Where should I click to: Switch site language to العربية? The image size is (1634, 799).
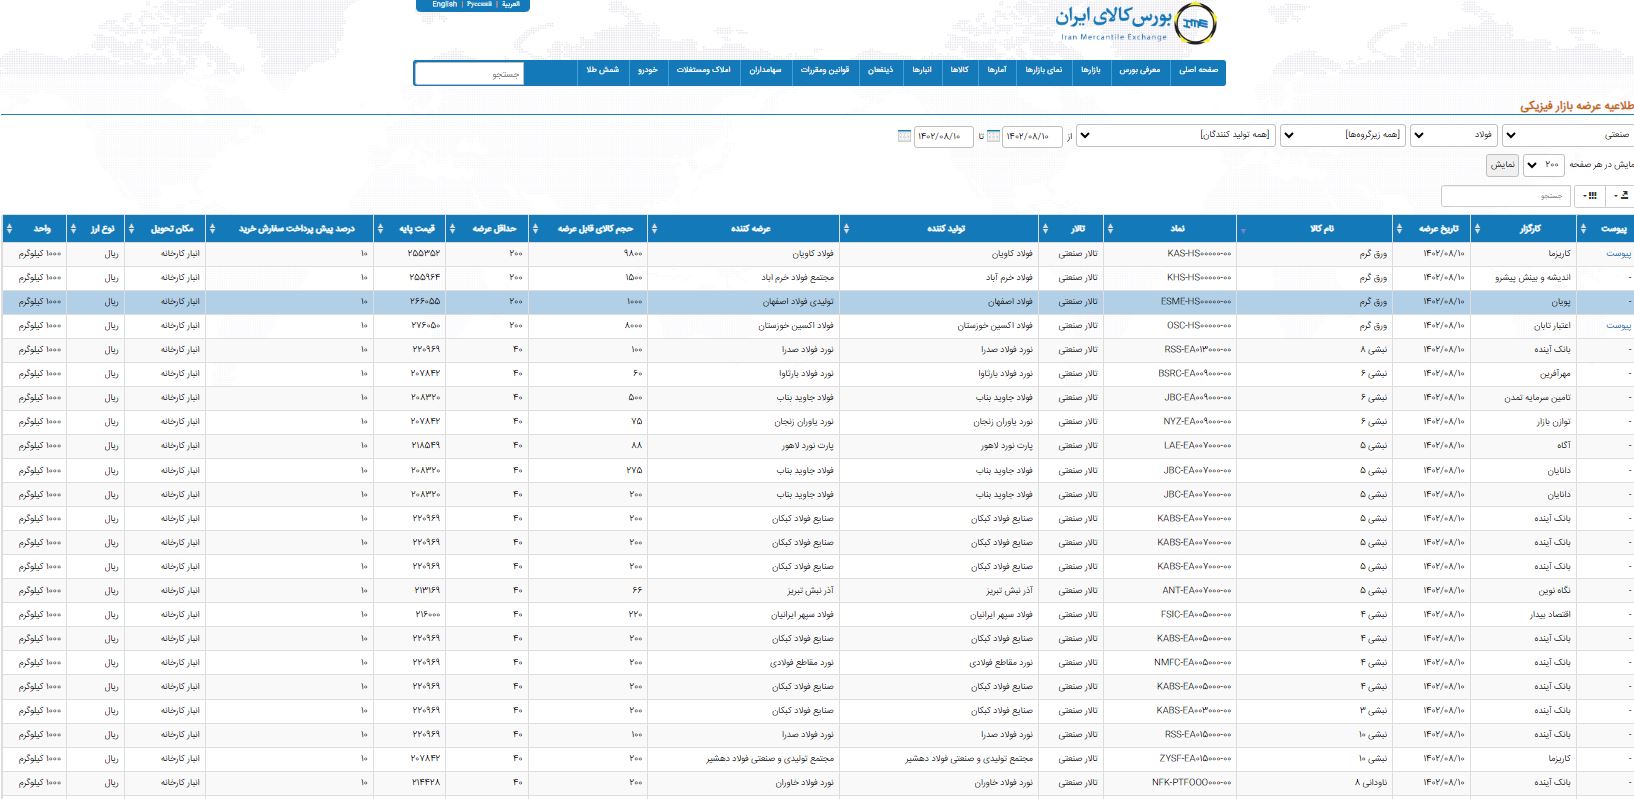(x=510, y=4)
